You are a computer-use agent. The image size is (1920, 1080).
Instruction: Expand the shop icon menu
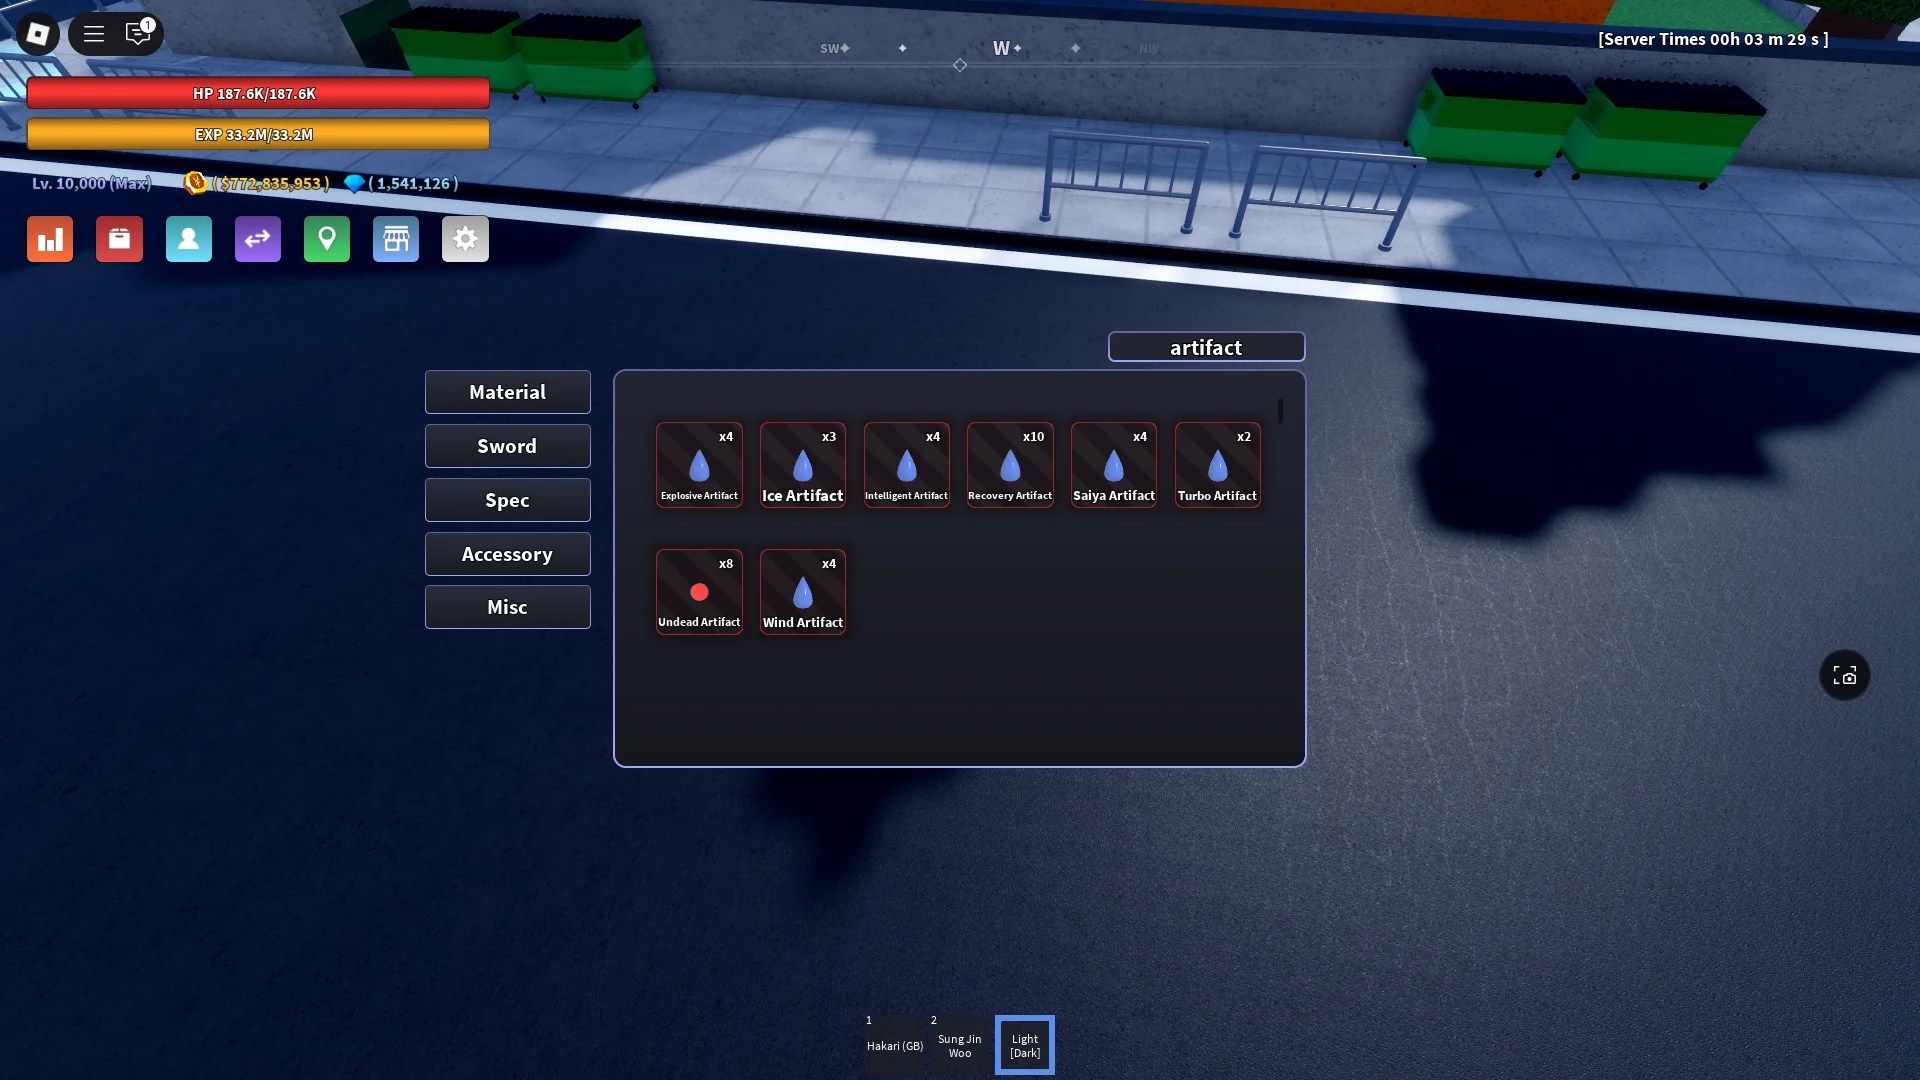pyautogui.click(x=396, y=239)
